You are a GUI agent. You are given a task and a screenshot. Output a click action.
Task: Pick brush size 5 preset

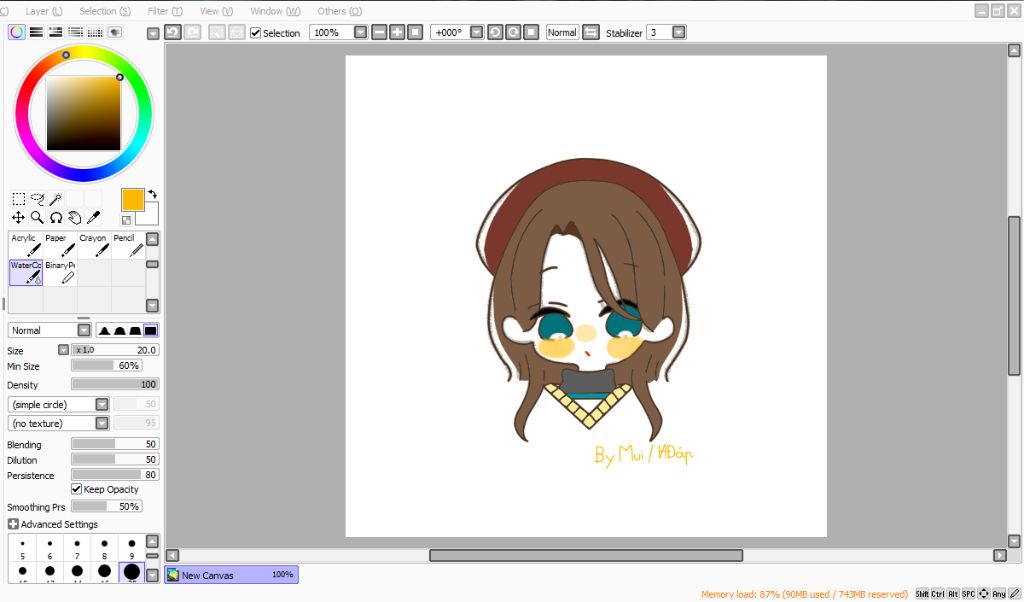(x=22, y=548)
